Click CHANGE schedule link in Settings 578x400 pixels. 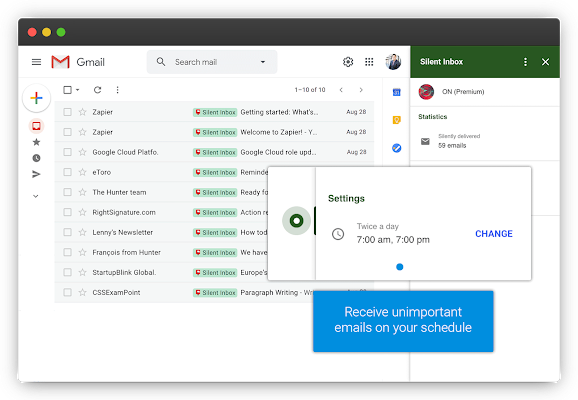click(x=494, y=234)
